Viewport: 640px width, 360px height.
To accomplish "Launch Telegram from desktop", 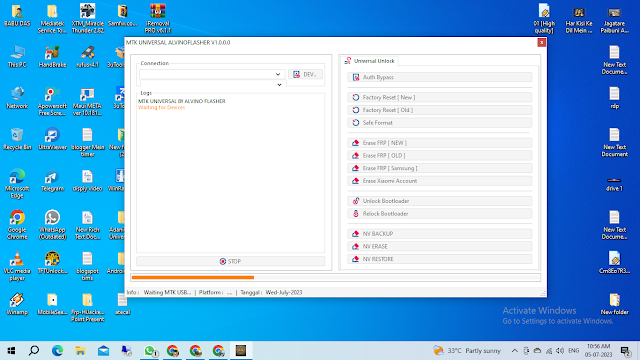I will click(52, 181).
